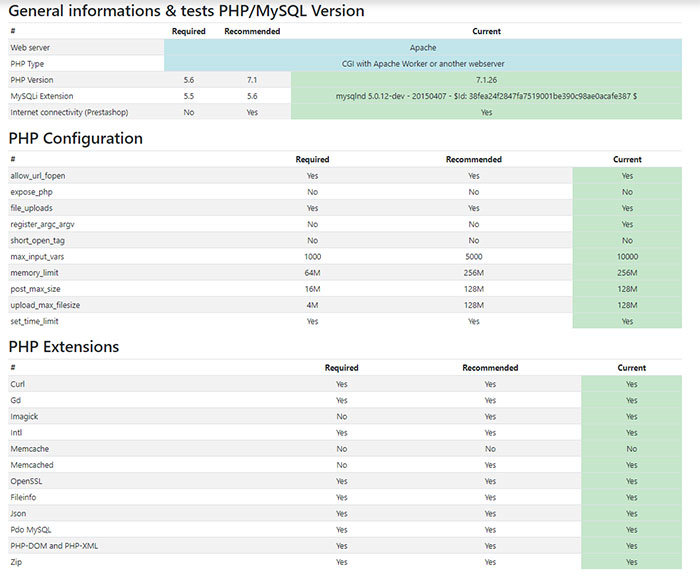The width and height of the screenshot is (700, 576).
Task: Click current max_input_vars value '10000'
Action: point(627,257)
